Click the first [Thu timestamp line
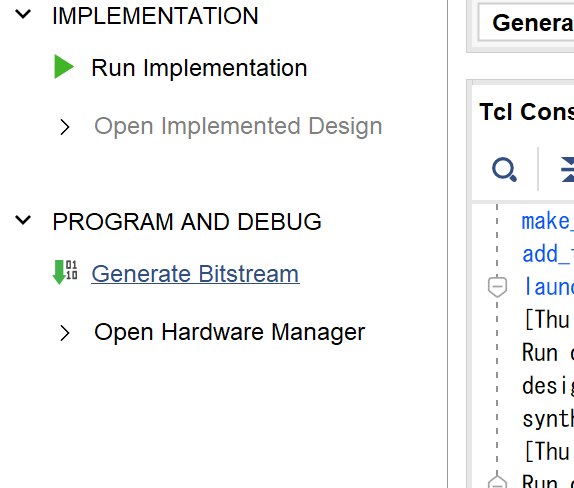Image resolution: width=574 pixels, height=488 pixels. click(x=548, y=320)
